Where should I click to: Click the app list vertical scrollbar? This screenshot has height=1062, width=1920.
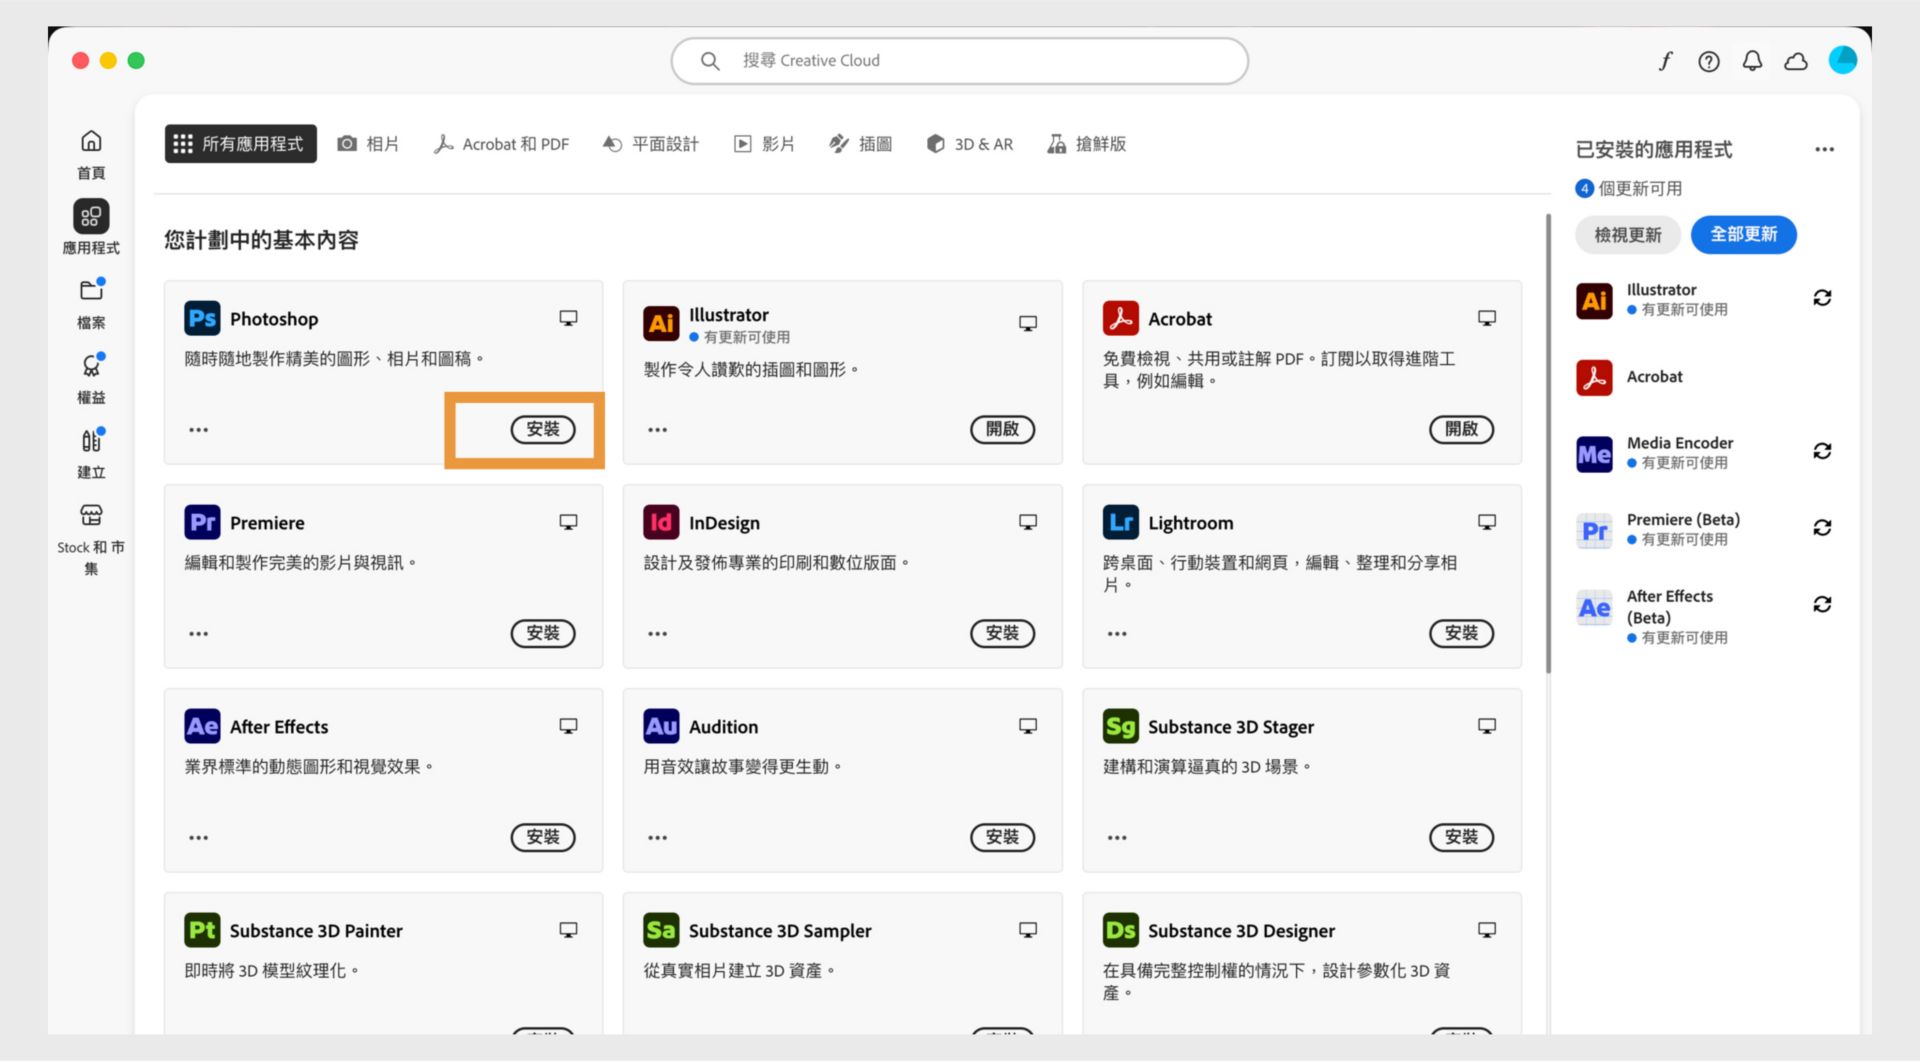1548,443
